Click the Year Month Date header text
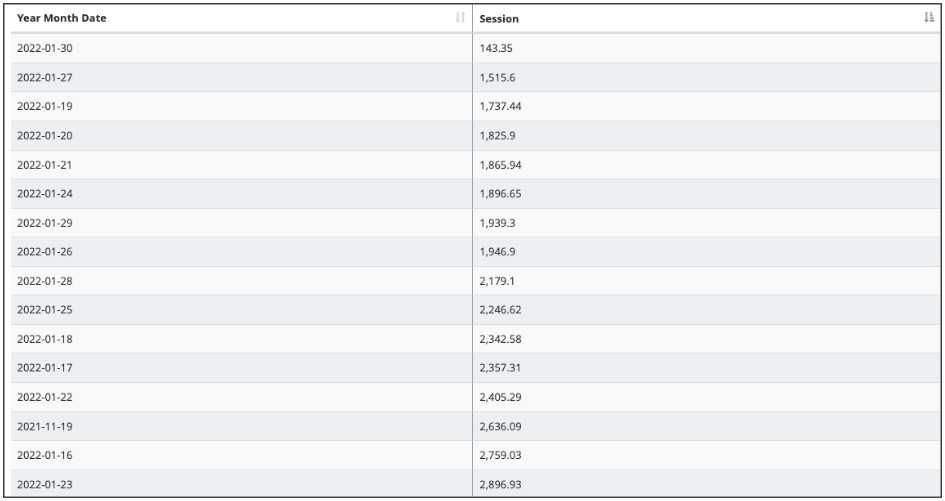The image size is (945, 501). [x=62, y=19]
